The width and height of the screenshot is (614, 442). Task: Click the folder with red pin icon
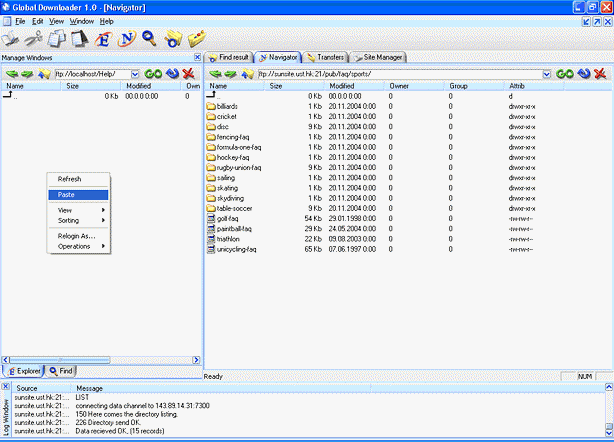(x=197, y=39)
